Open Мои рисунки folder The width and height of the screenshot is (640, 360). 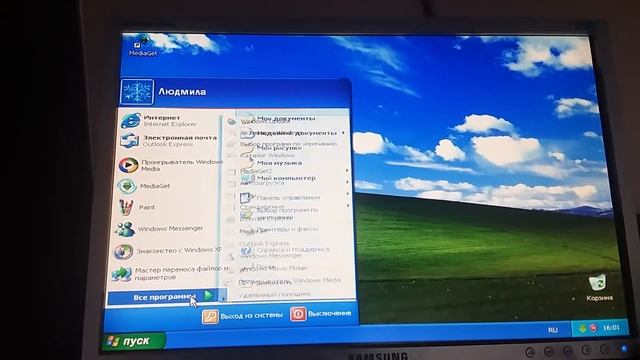[279, 148]
